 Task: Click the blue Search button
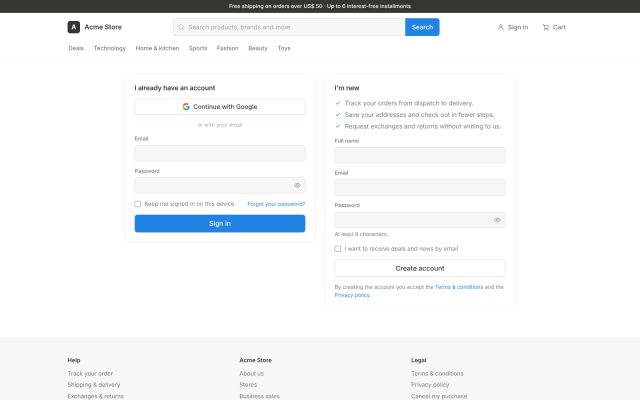422,27
